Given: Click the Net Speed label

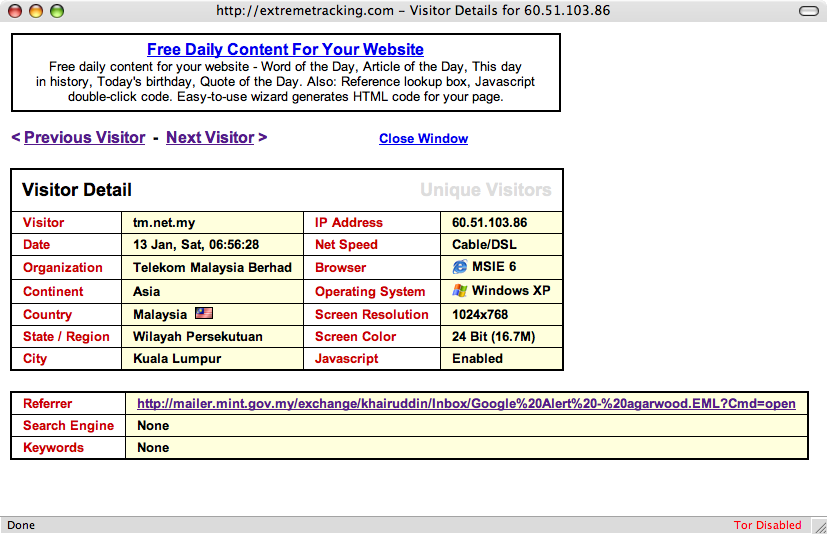Looking at the screenshot, I should coord(346,245).
